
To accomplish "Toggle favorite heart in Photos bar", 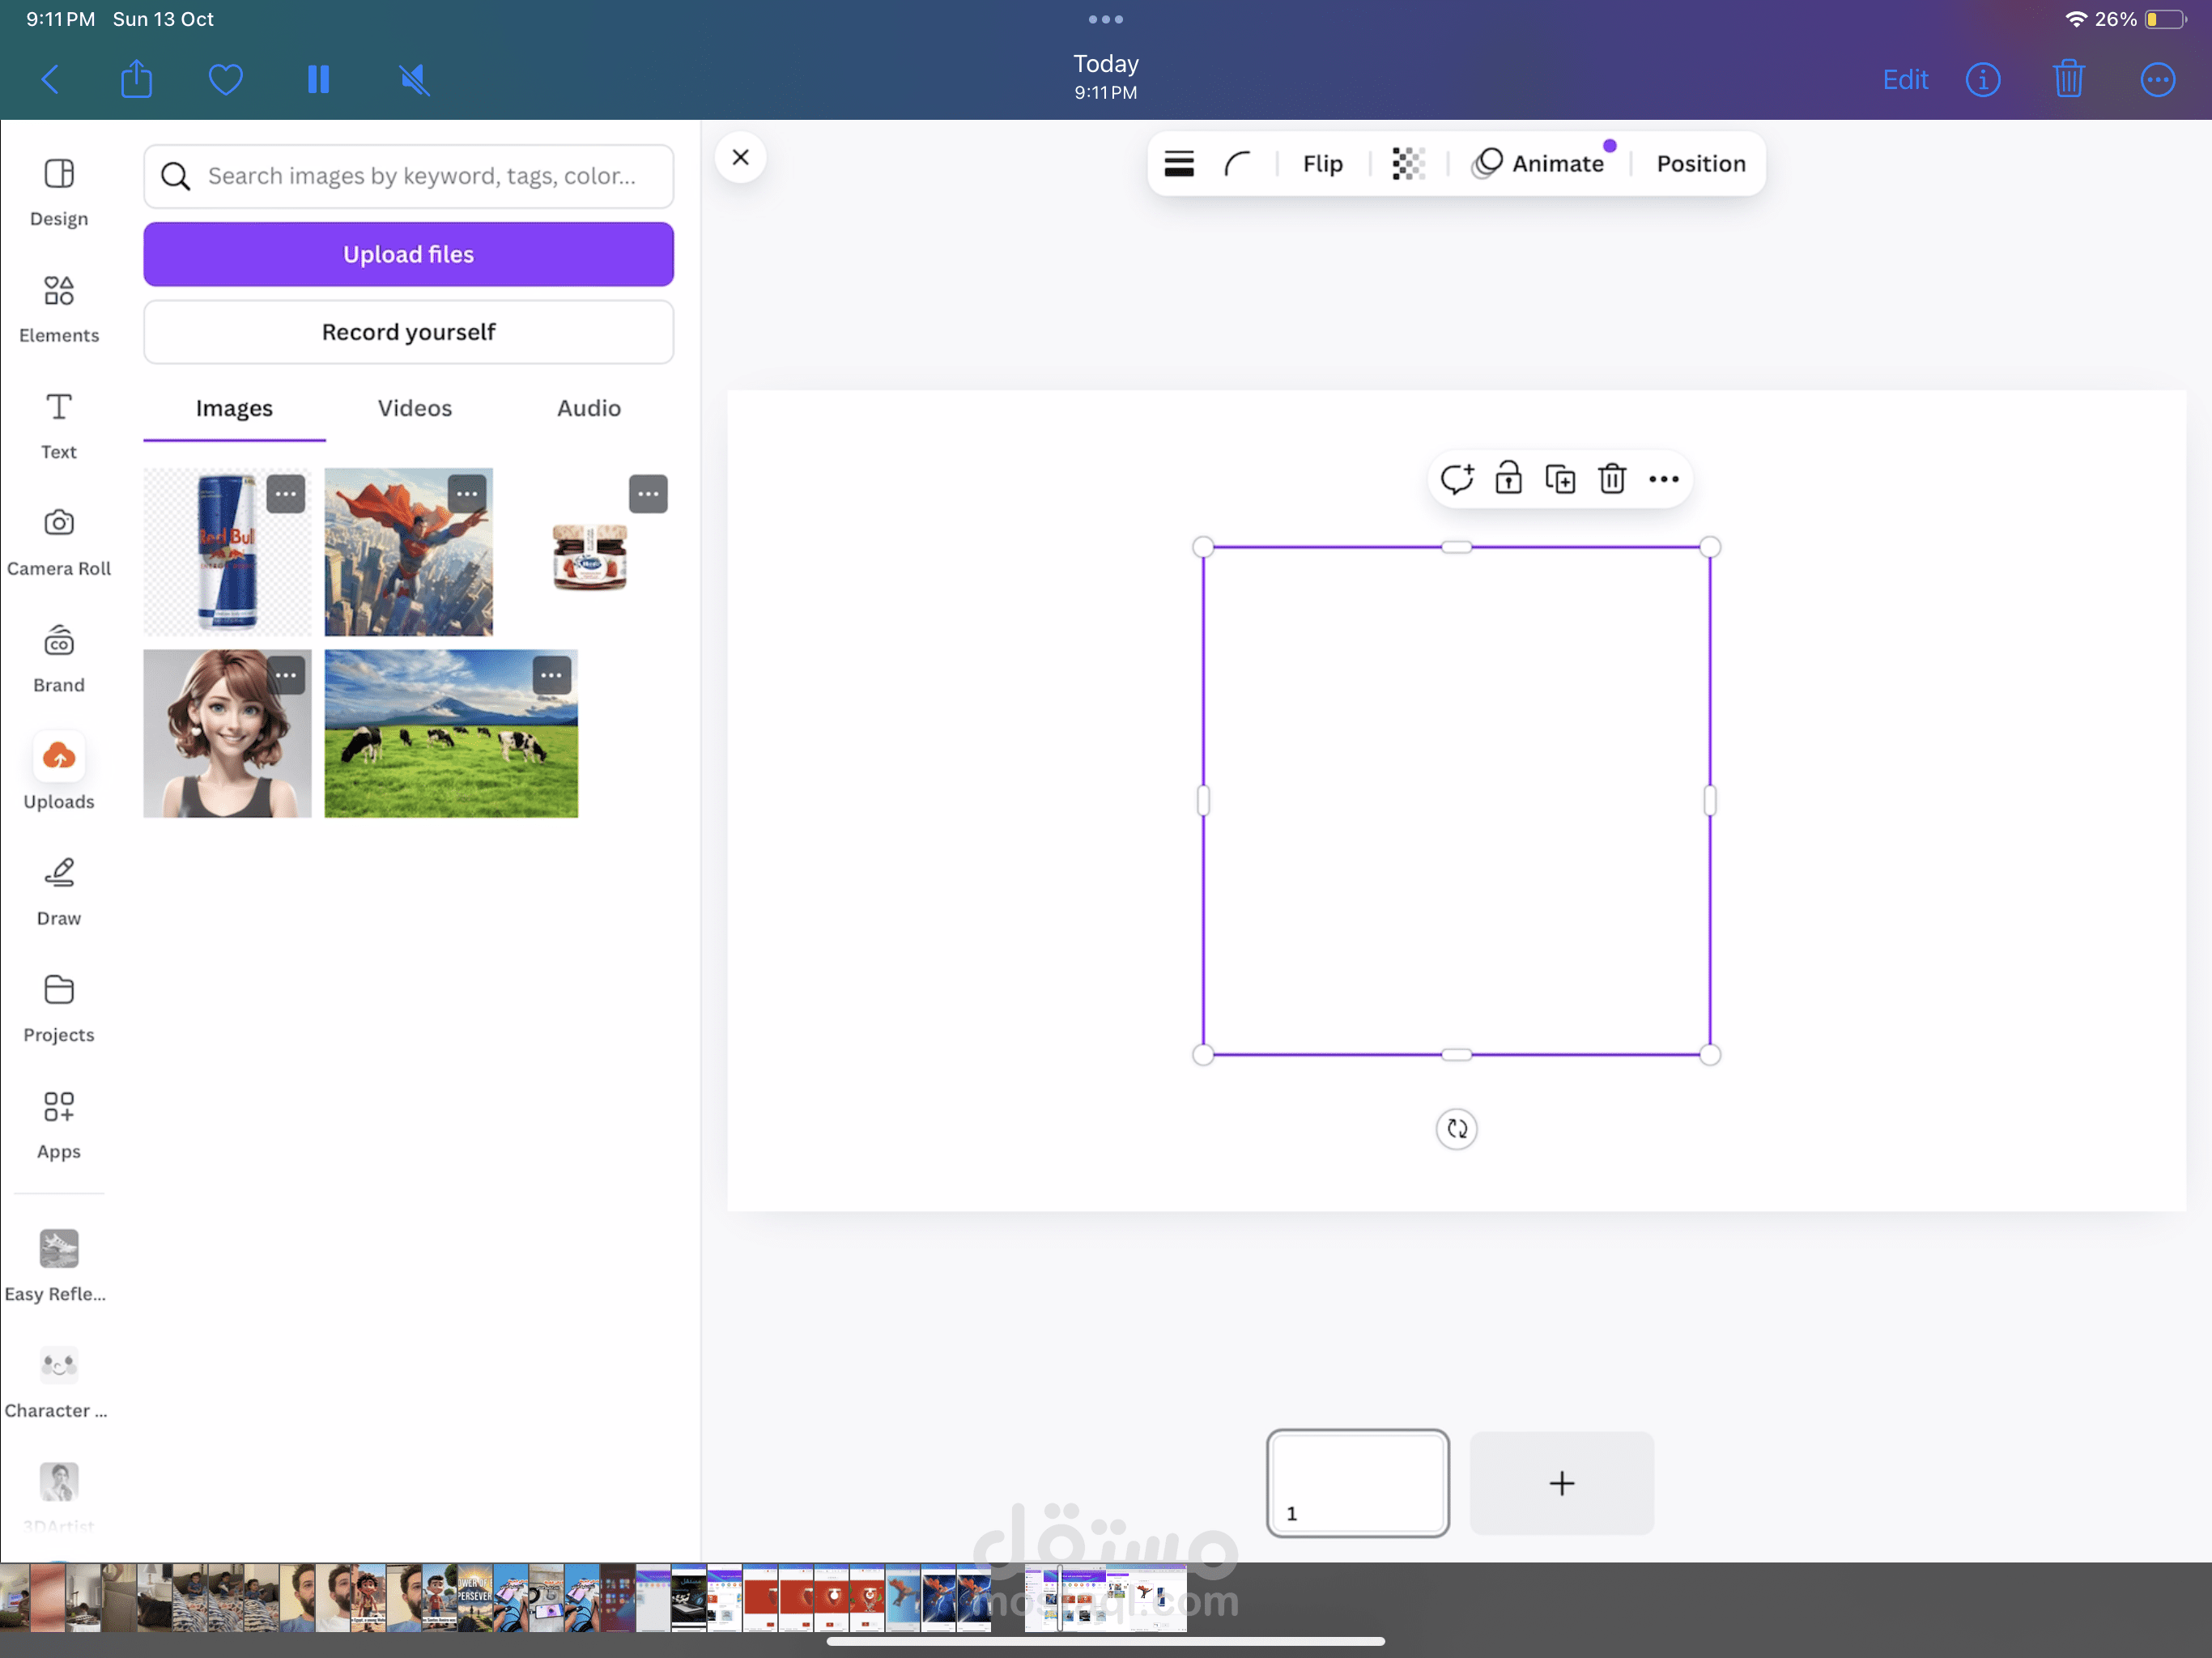I will click(x=225, y=79).
